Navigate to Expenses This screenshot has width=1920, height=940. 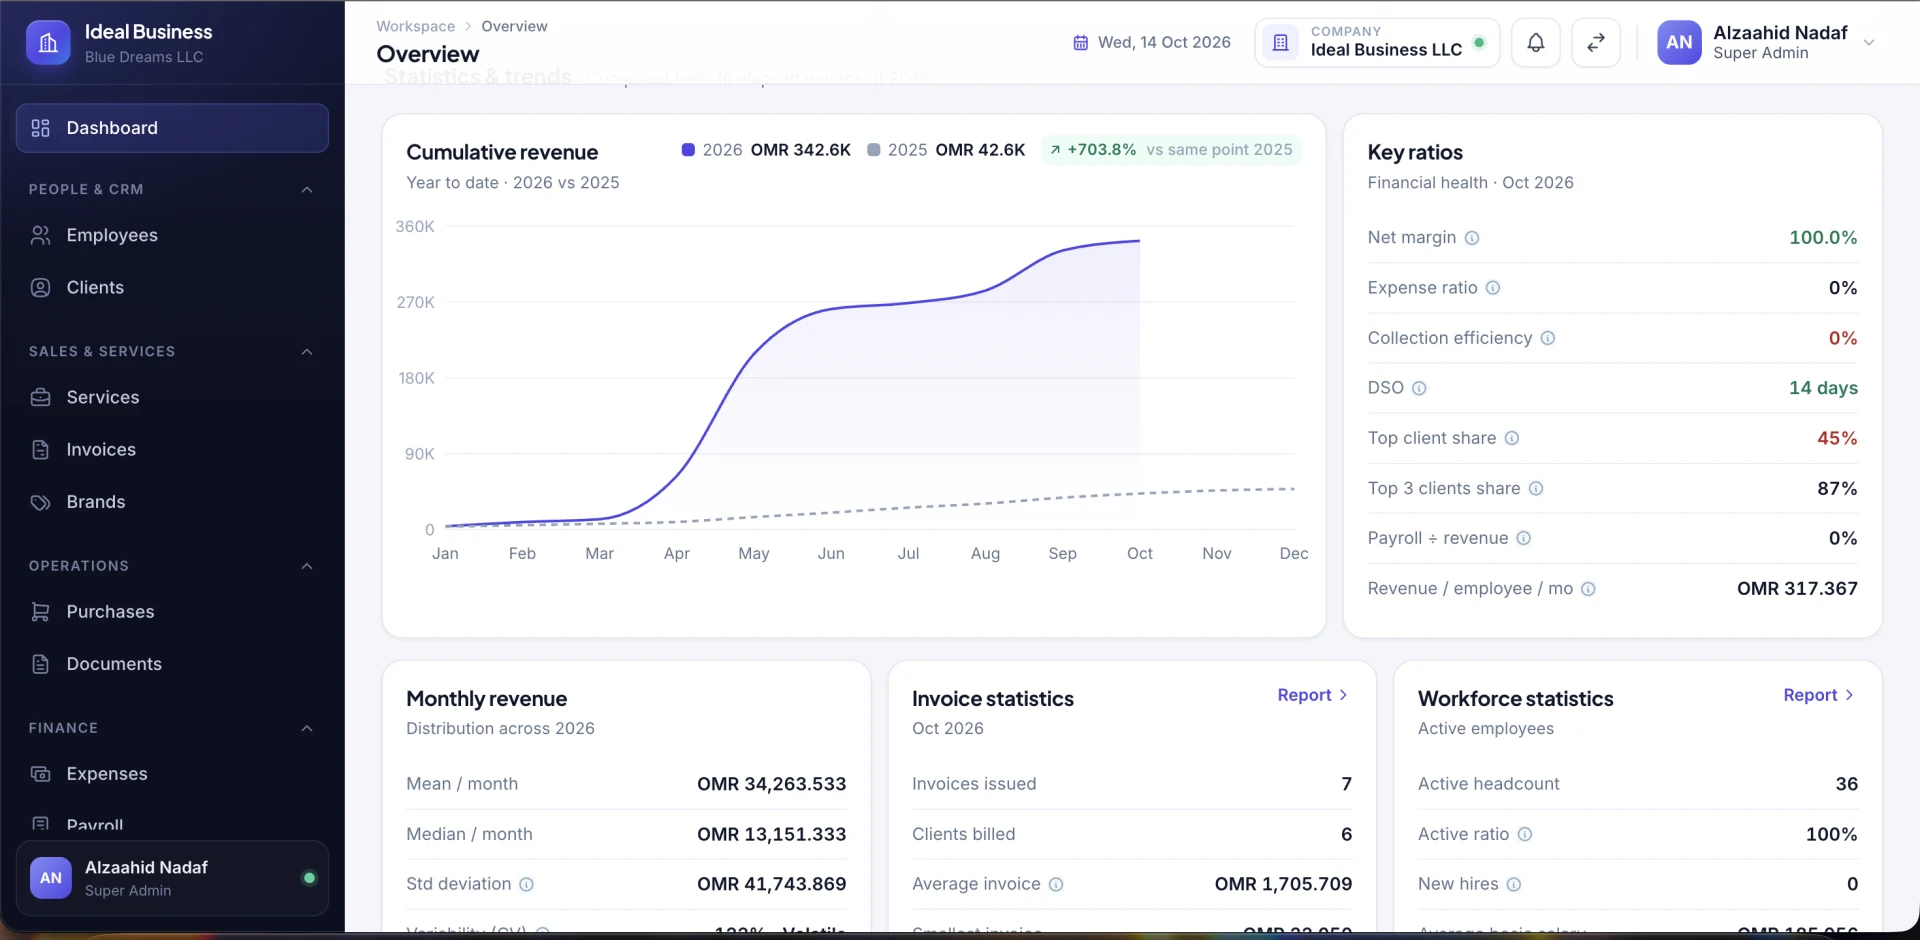(x=172, y=774)
